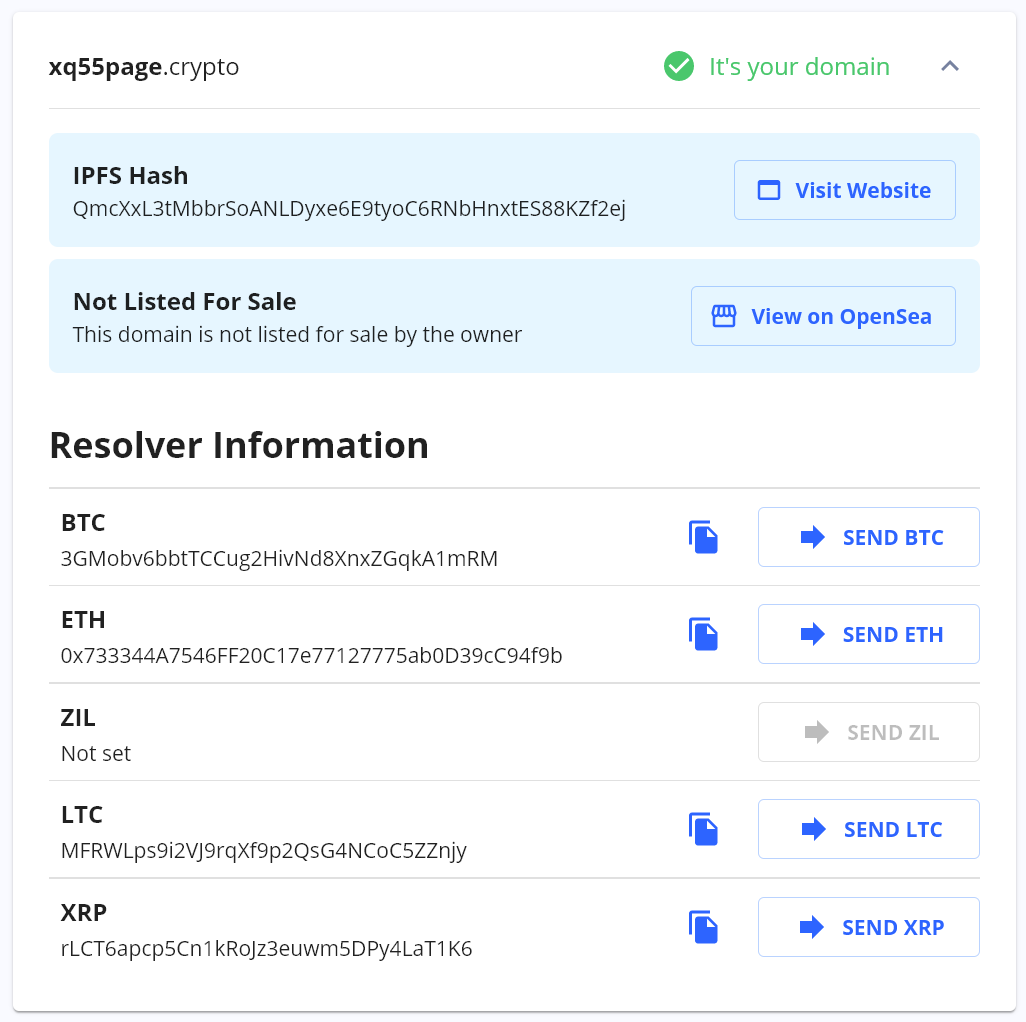Click the SEND BTC button
Image resolution: width=1026 pixels, height=1022 pixels.
pos(868,537)
